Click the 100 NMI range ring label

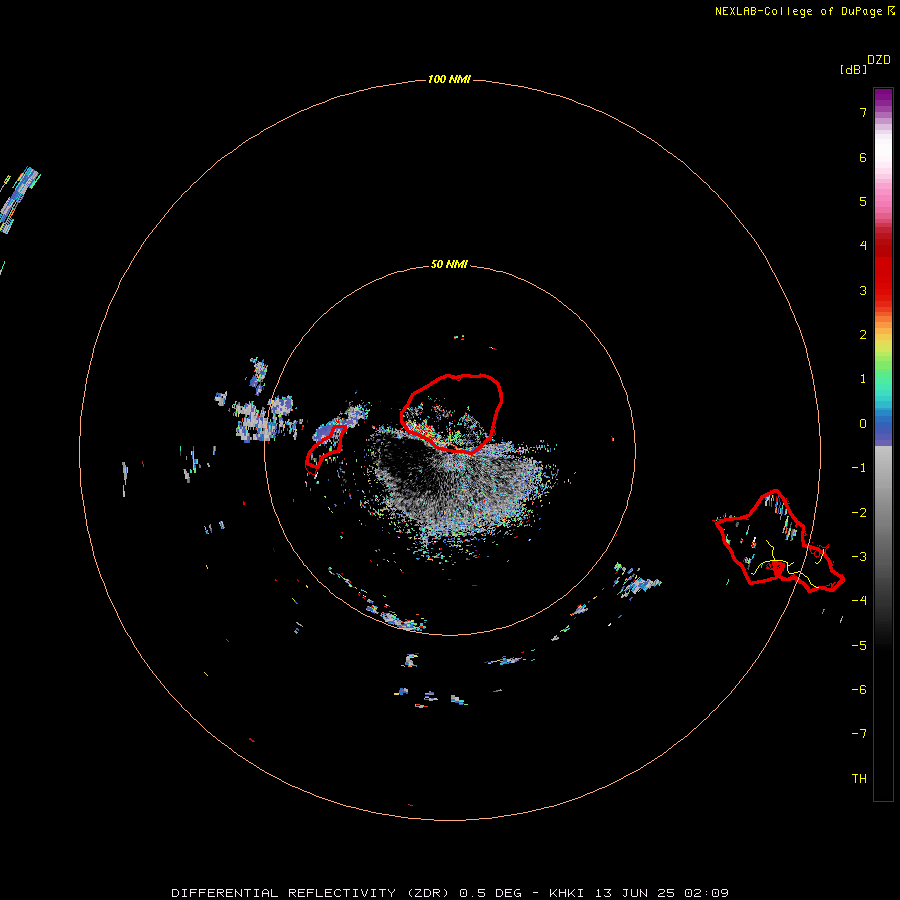[x=449, y=79]
